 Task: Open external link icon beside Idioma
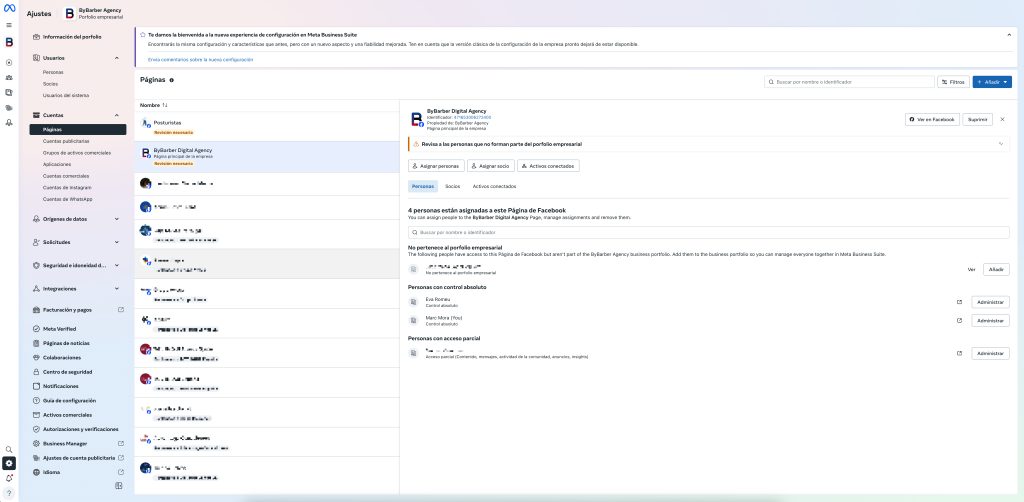(121, 472)
